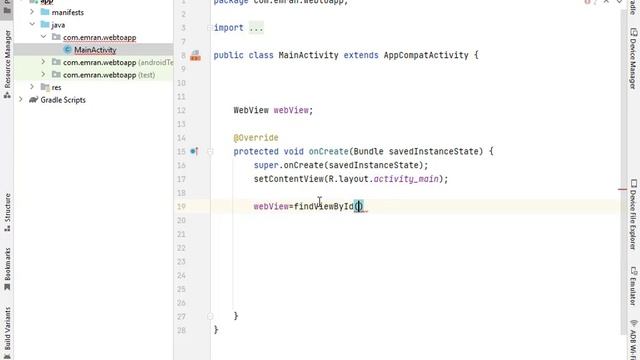
Task: Open the Build Variants tool window
Action: [7, 333]
